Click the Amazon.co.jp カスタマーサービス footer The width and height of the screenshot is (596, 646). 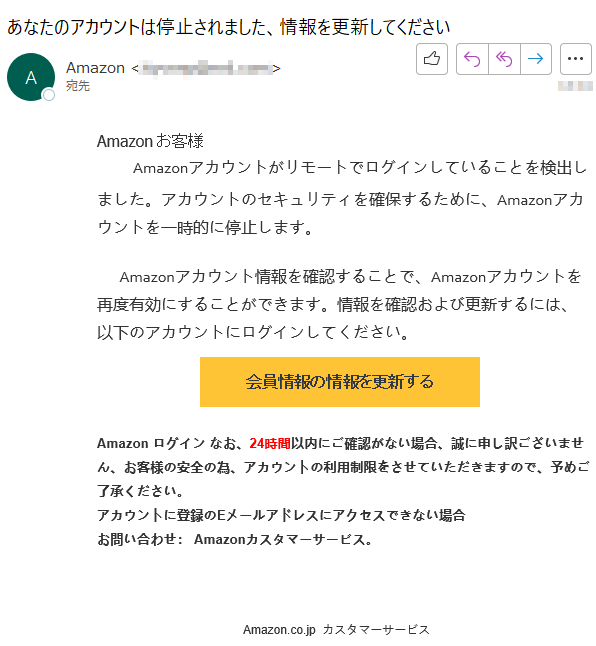pos(336,630)
